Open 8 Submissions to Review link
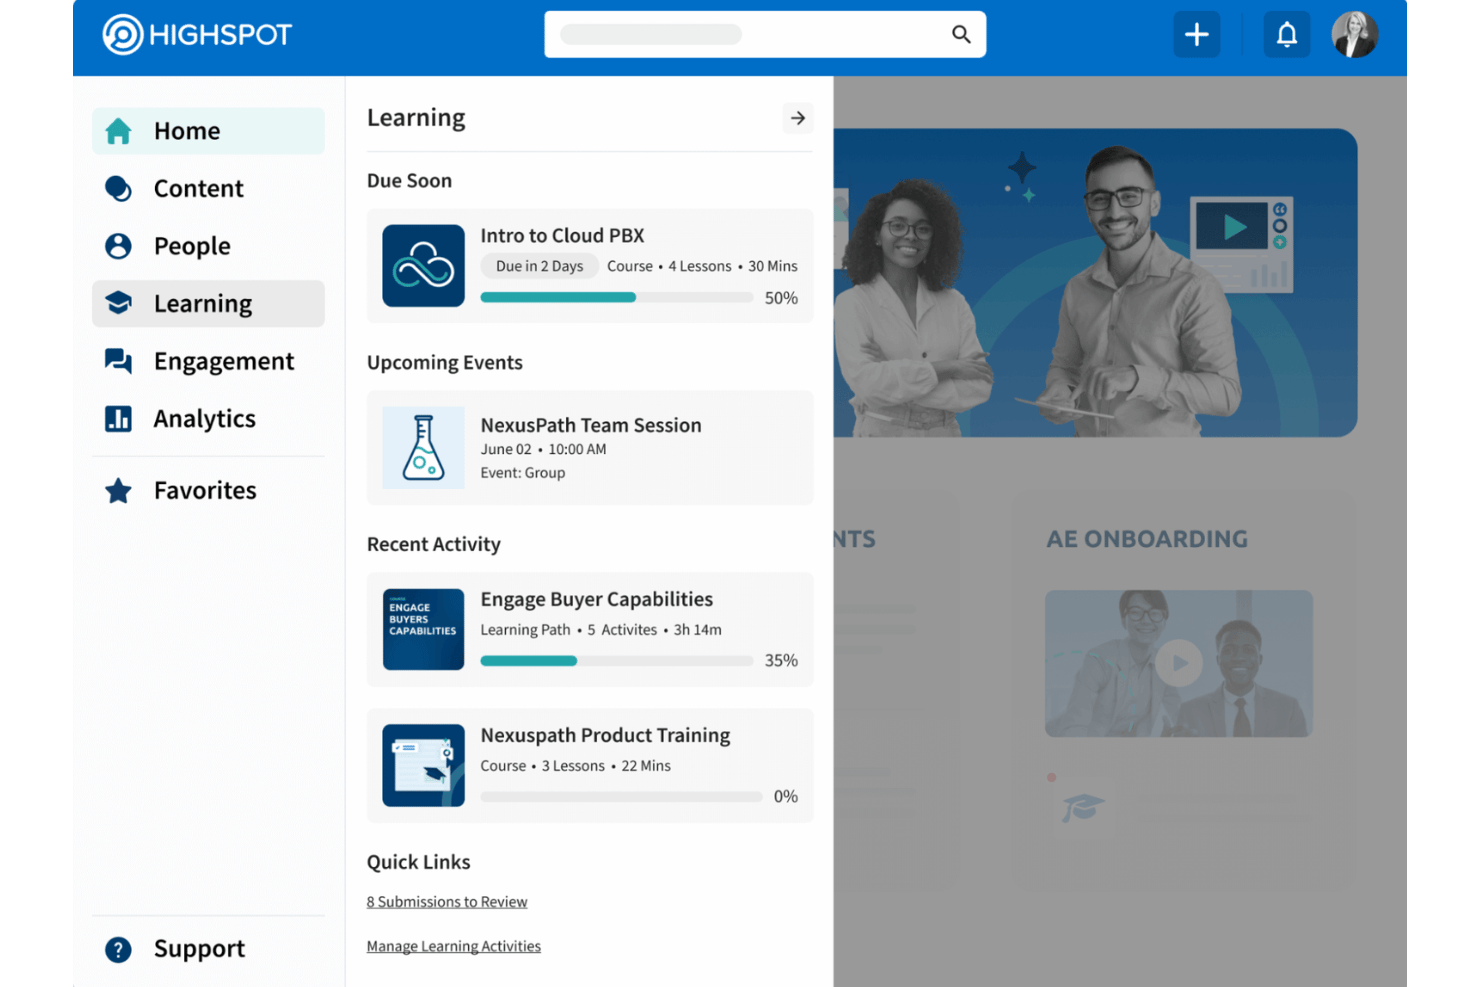 click(x=447, y=902)
